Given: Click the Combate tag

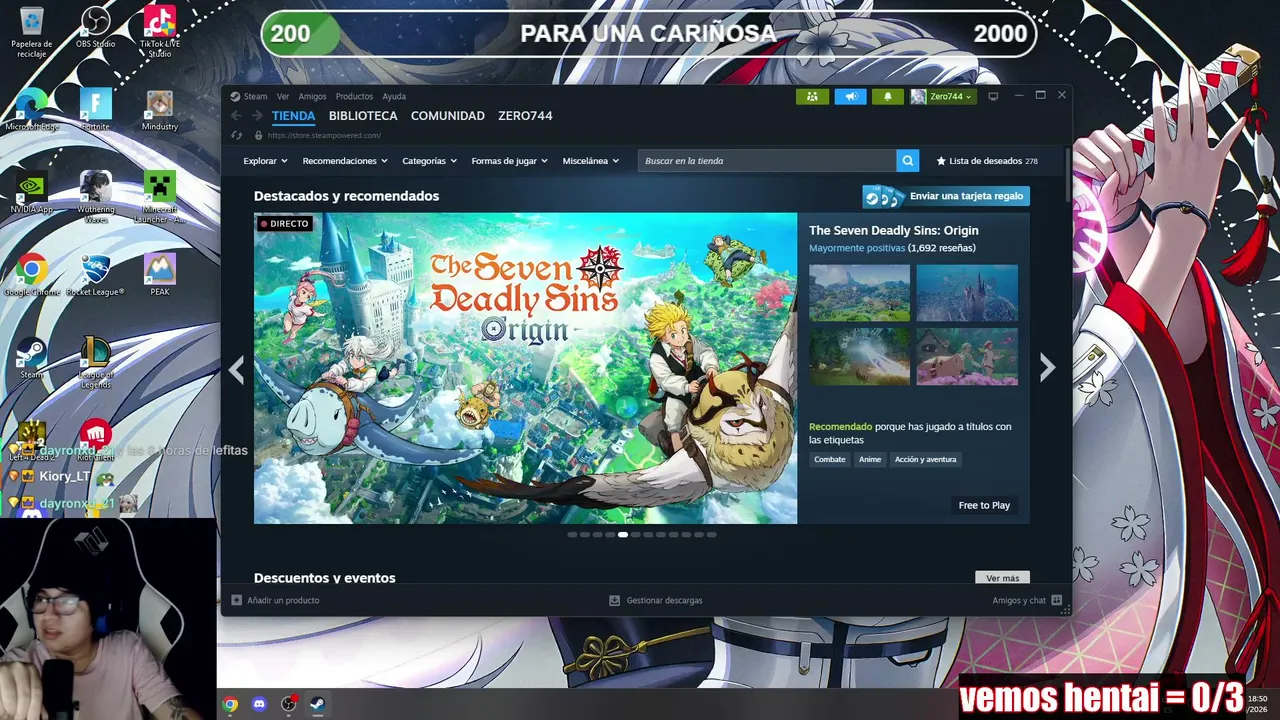Looking at the screenshot, I should (830, 459).
